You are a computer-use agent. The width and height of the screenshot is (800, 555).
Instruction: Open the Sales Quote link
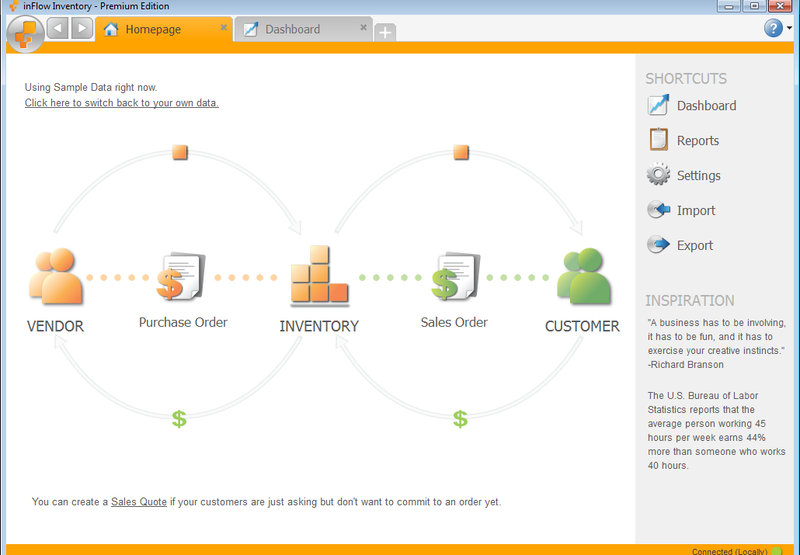pos(138,501)
